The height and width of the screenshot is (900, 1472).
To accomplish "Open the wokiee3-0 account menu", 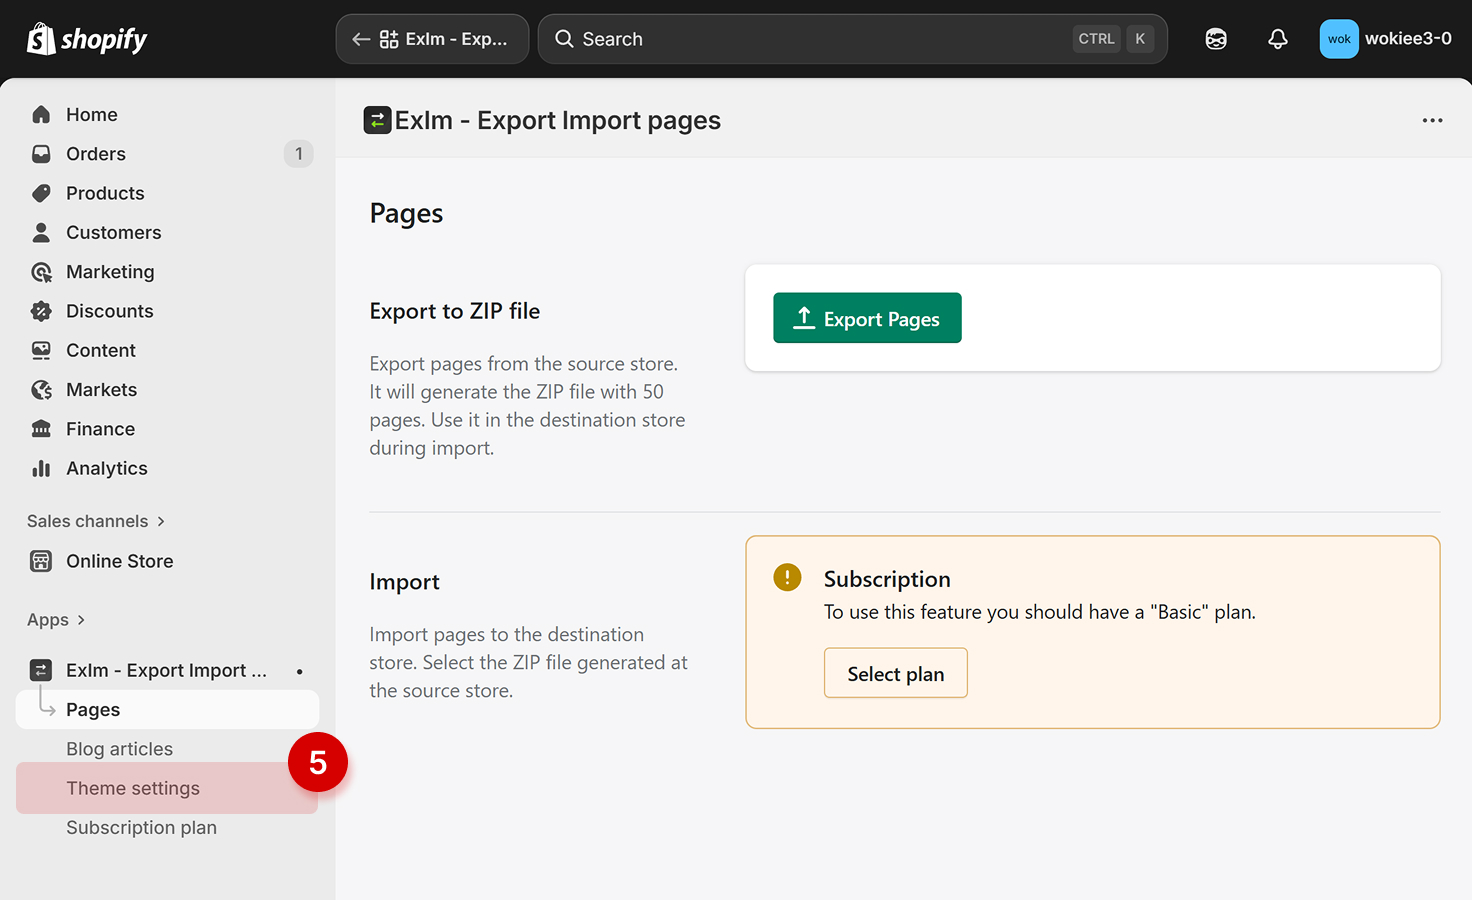I will [x=1385, y=39].
